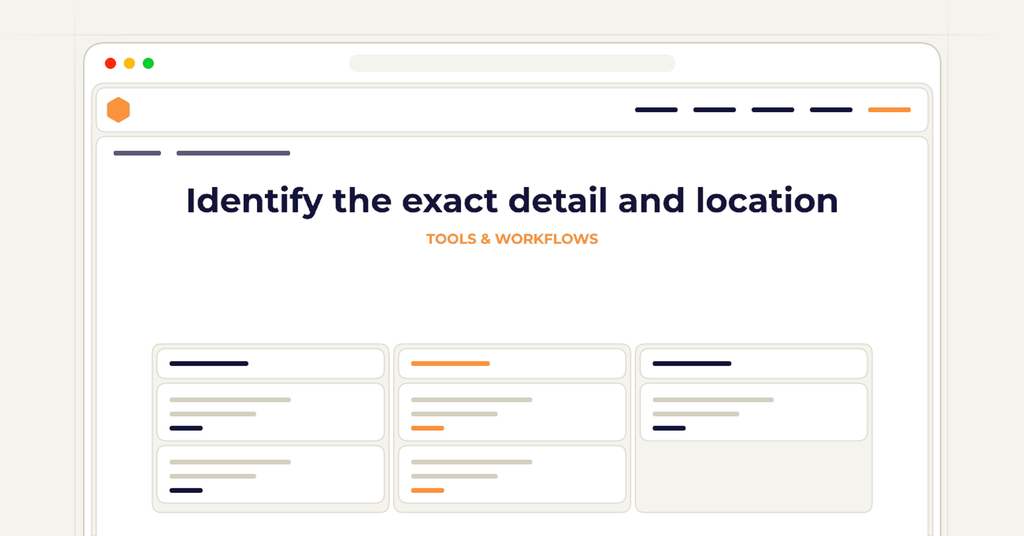The width and height of the screenshot is (1024, 536).
Task: Click the red close window dot
Action: pos(110,63)
